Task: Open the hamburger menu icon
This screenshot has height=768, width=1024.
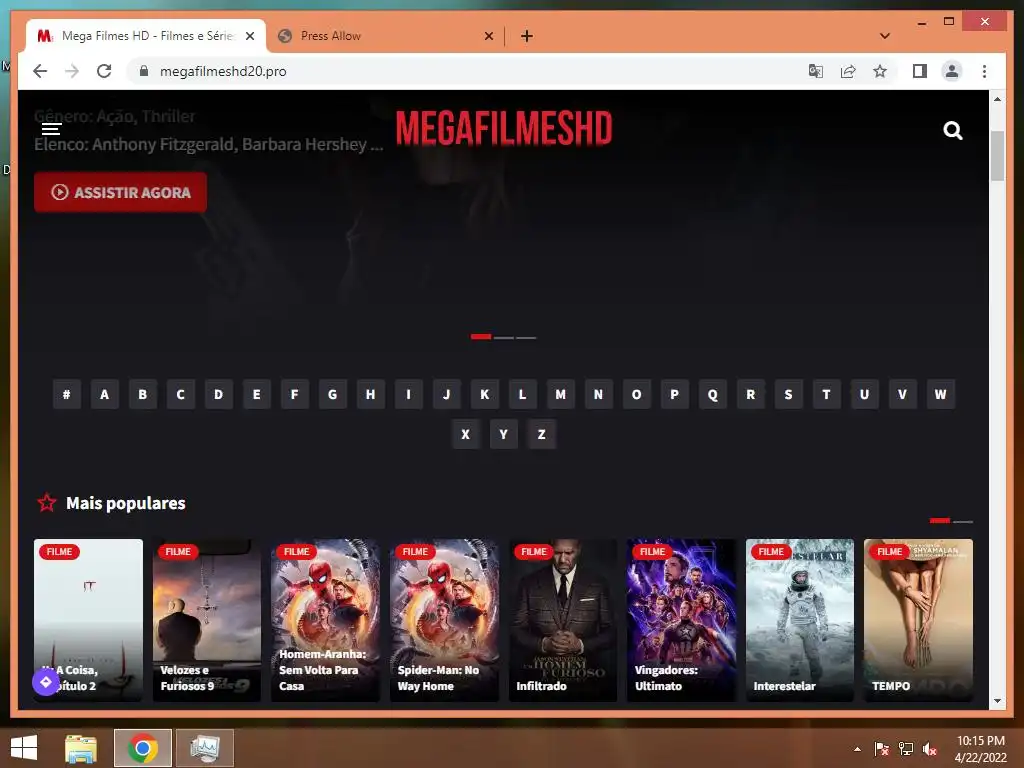Action: click(x=52, y=129)
